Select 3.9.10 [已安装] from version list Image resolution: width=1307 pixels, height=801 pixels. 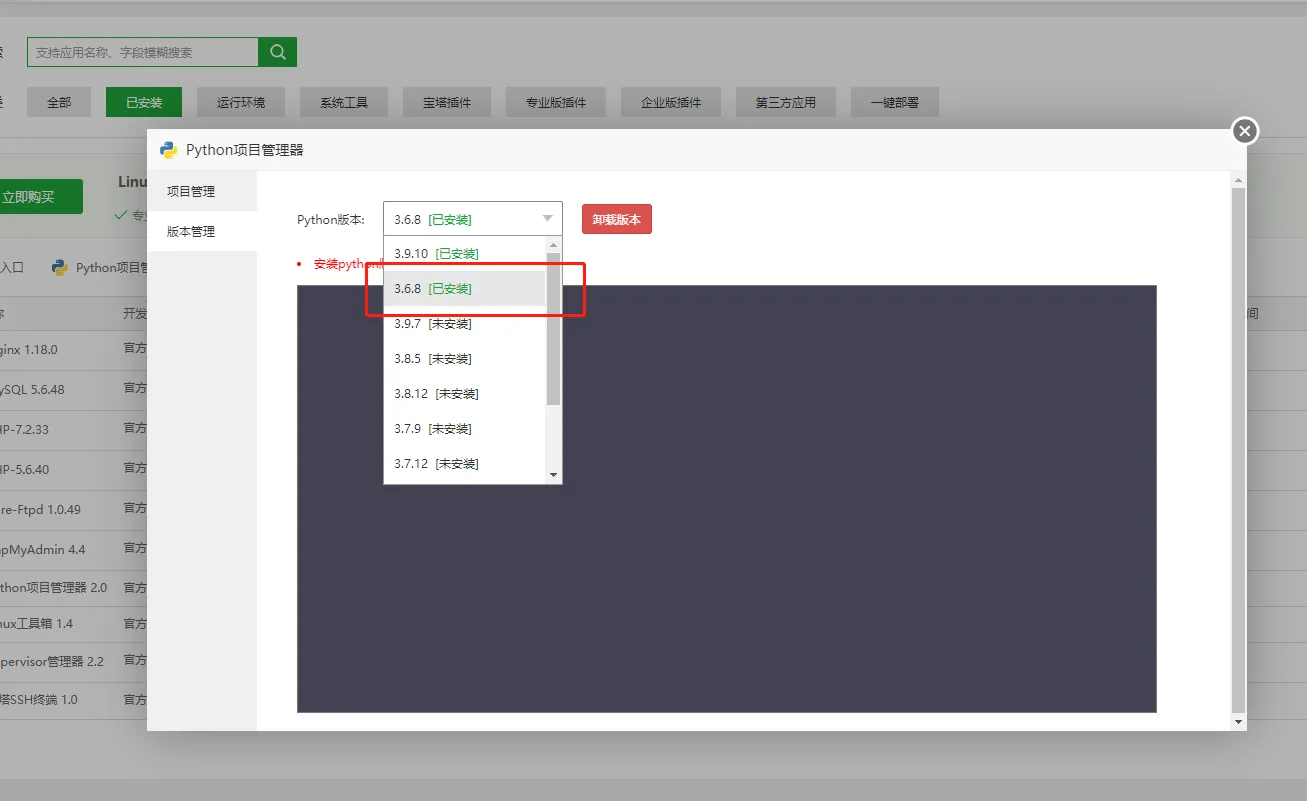[465, 254]
